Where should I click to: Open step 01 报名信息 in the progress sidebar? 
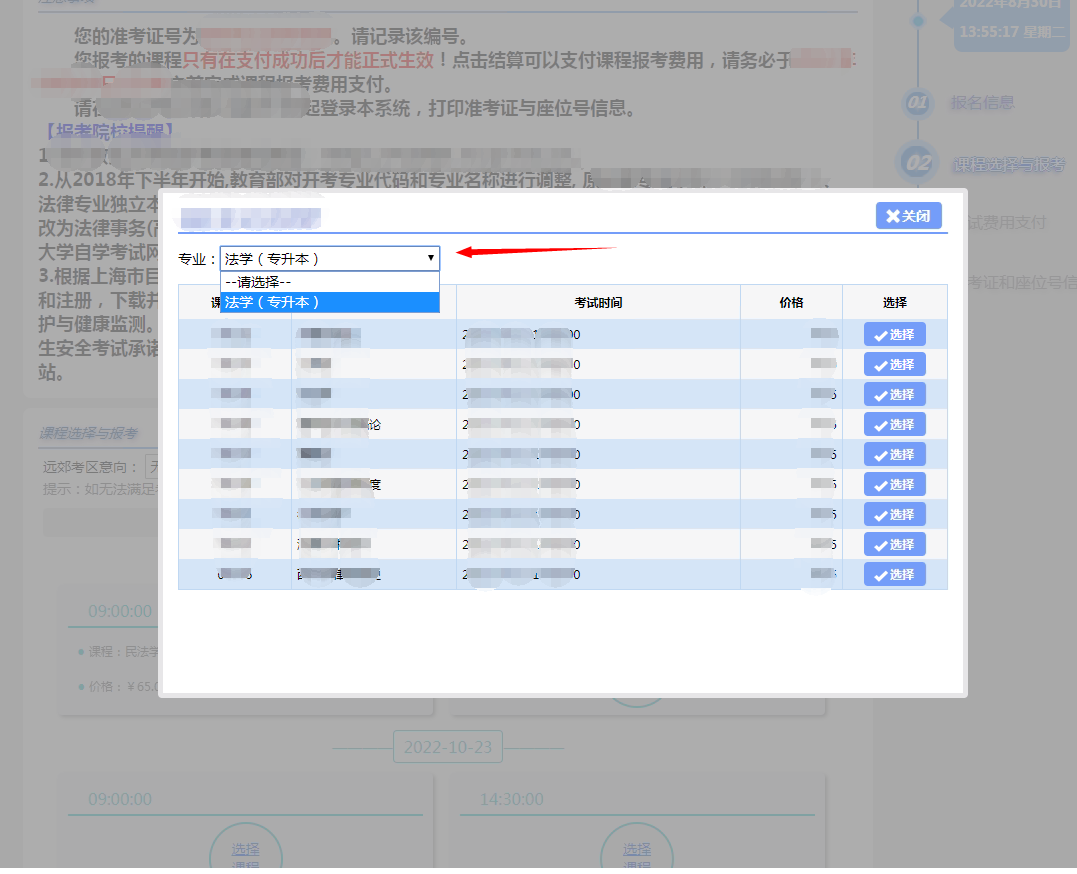tap(981, 103)
